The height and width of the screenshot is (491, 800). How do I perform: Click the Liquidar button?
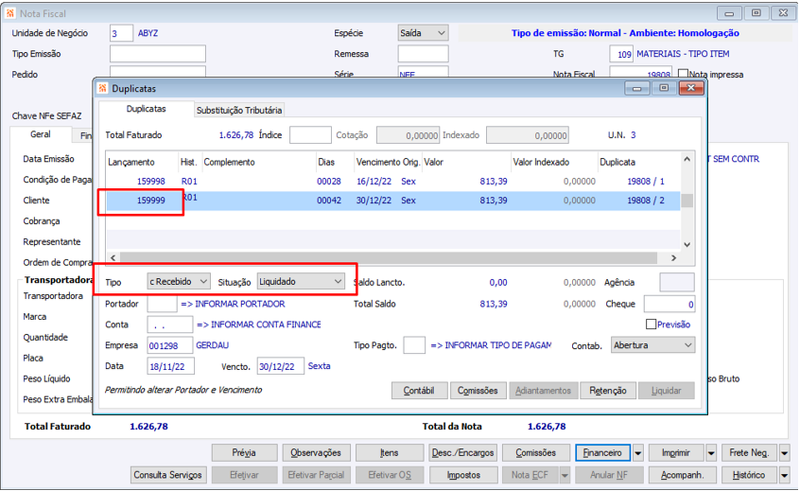click(x=666, y=390)
